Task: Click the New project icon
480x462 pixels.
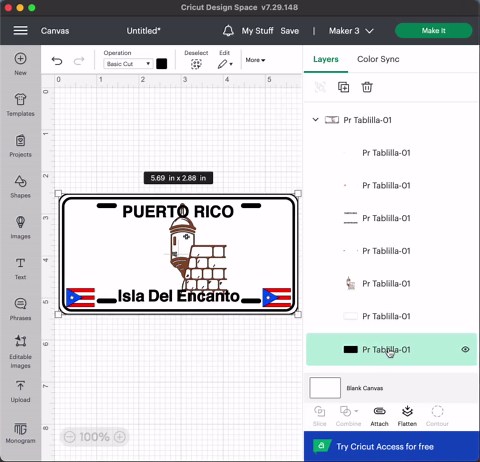Action: coord(20,58)
